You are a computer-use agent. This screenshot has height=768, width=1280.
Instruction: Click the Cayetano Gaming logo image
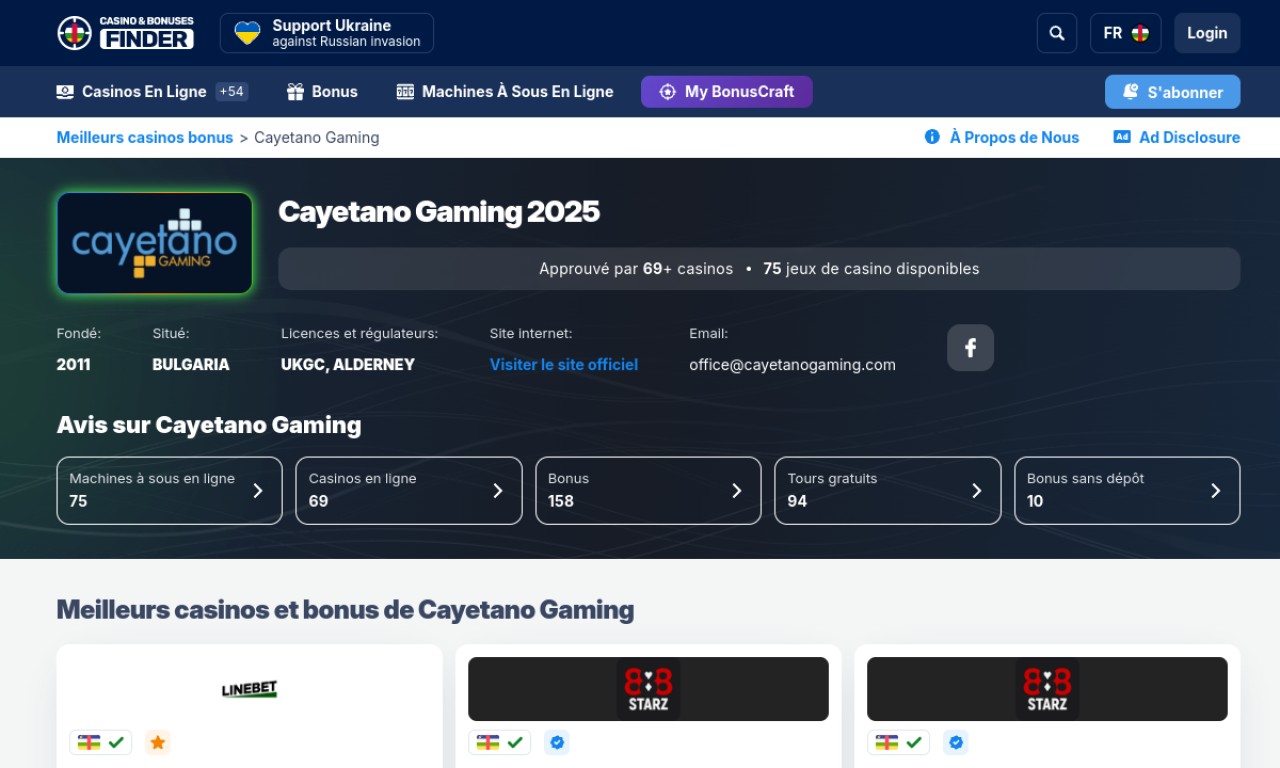click(155, 243)
